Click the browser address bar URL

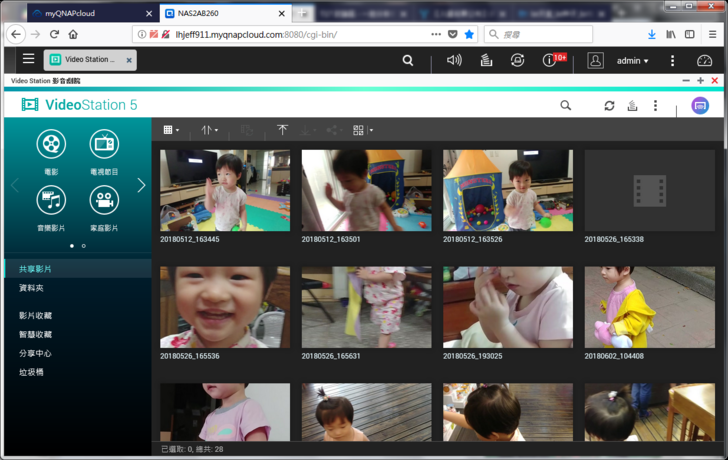click(256, 34)
